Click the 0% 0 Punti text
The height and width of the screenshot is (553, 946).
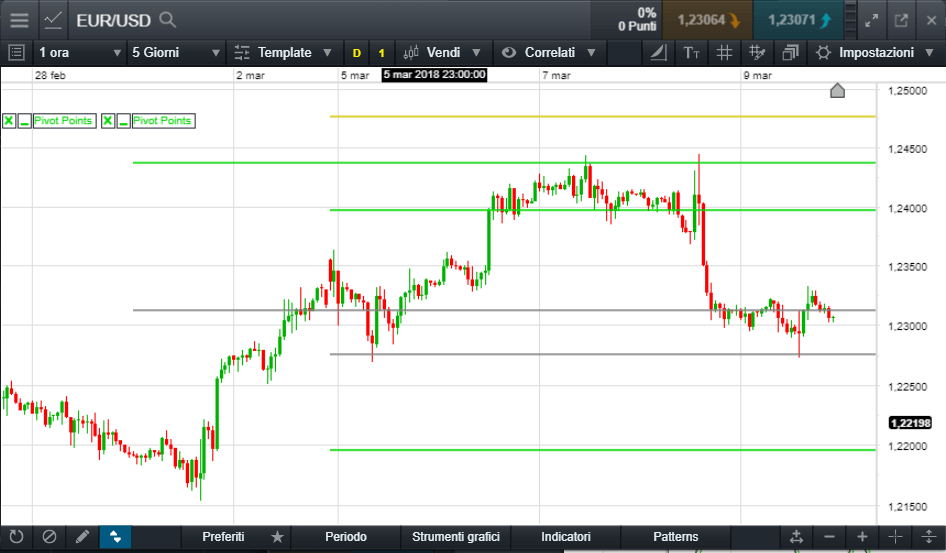click(x=638, y=19)
